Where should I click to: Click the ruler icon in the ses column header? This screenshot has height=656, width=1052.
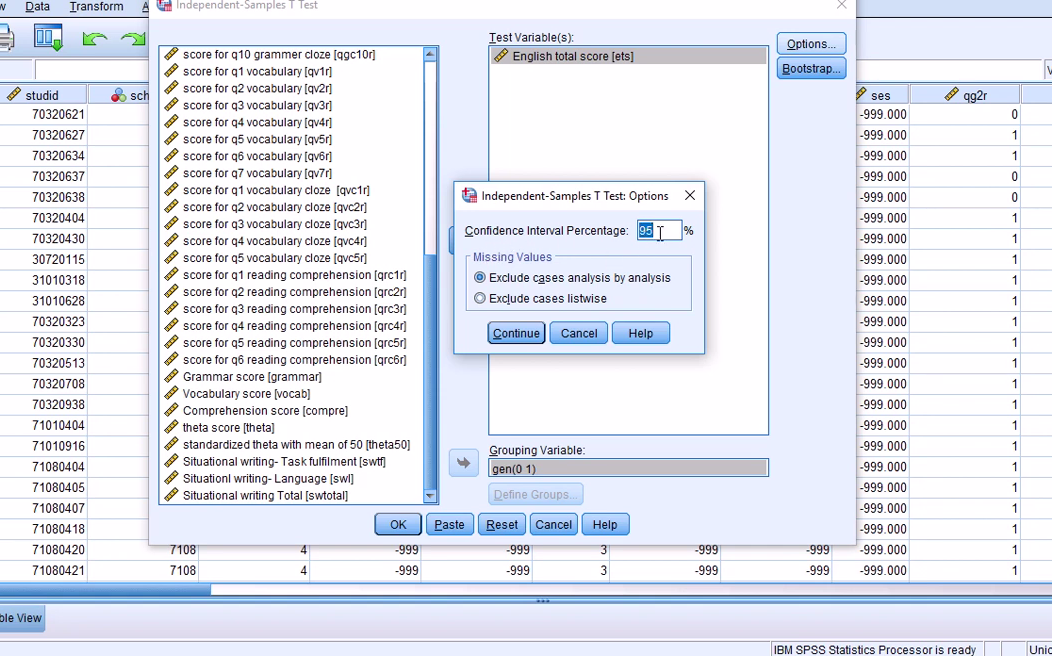(861, 93)
